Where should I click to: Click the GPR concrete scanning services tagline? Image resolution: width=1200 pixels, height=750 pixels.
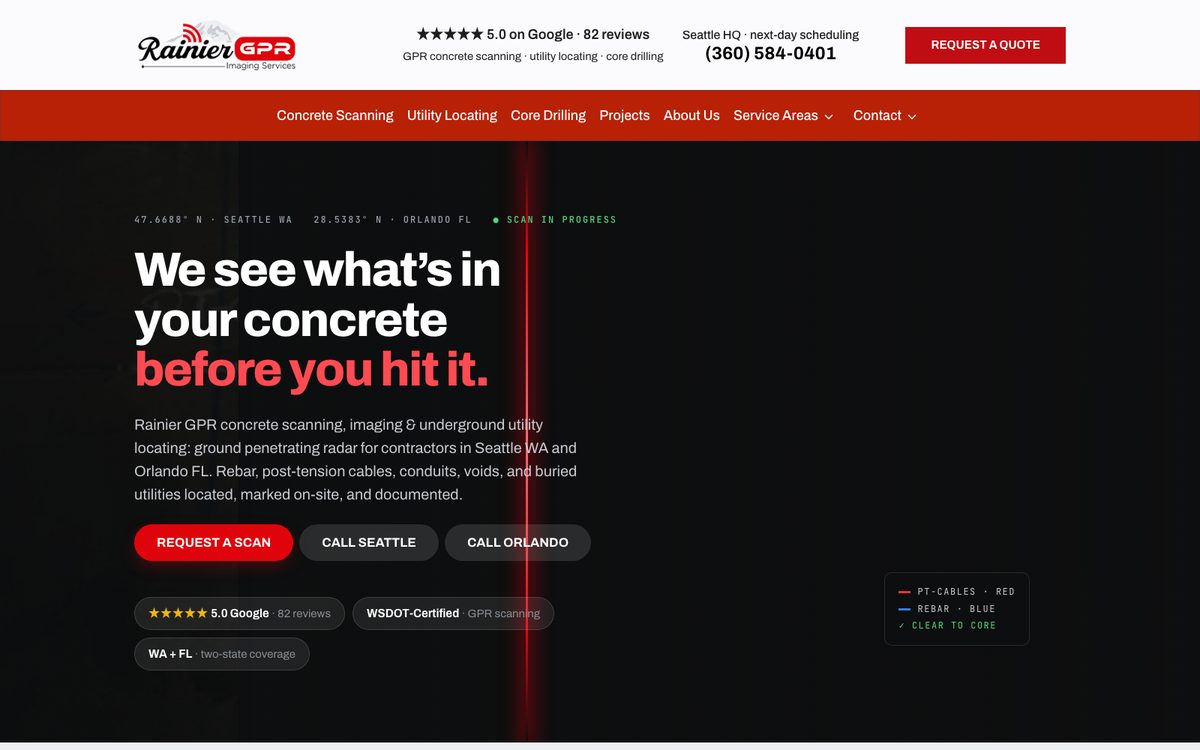coord(533,56)
